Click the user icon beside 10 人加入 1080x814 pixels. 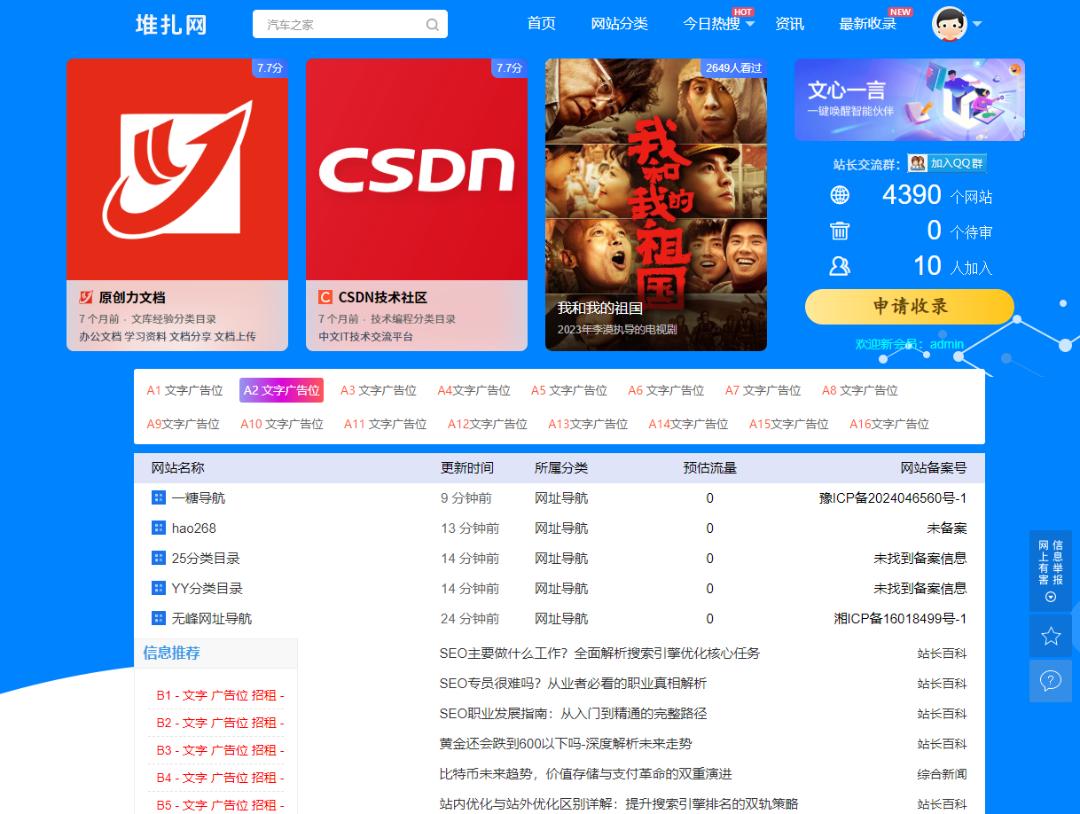pos(840,266)
